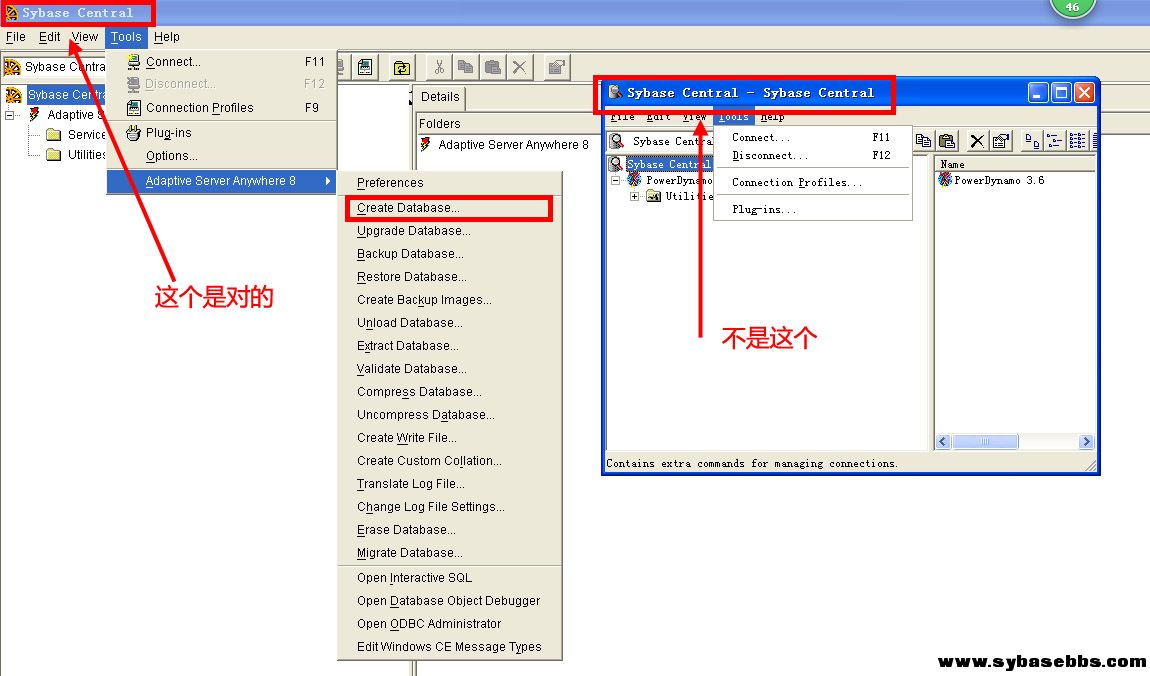Select Open ODBC Administrator in the submenu
1150x676 pixels.
click(x=450, y=624)
